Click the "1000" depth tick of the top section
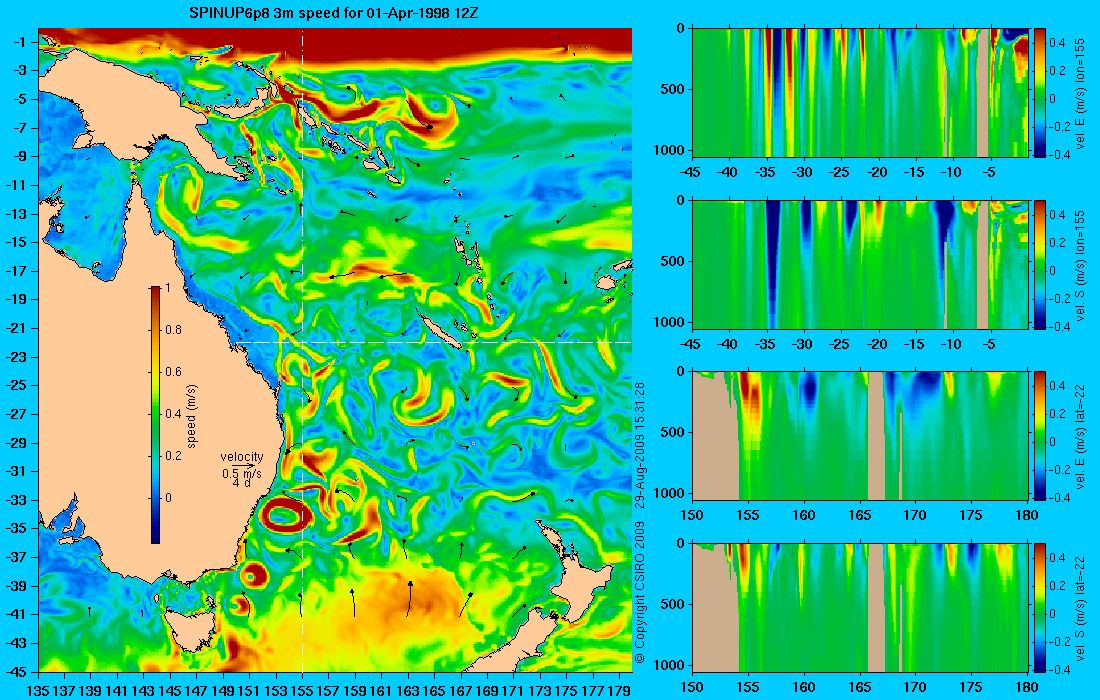Viewport: 1100px width, 700px height. pos(670,150)
